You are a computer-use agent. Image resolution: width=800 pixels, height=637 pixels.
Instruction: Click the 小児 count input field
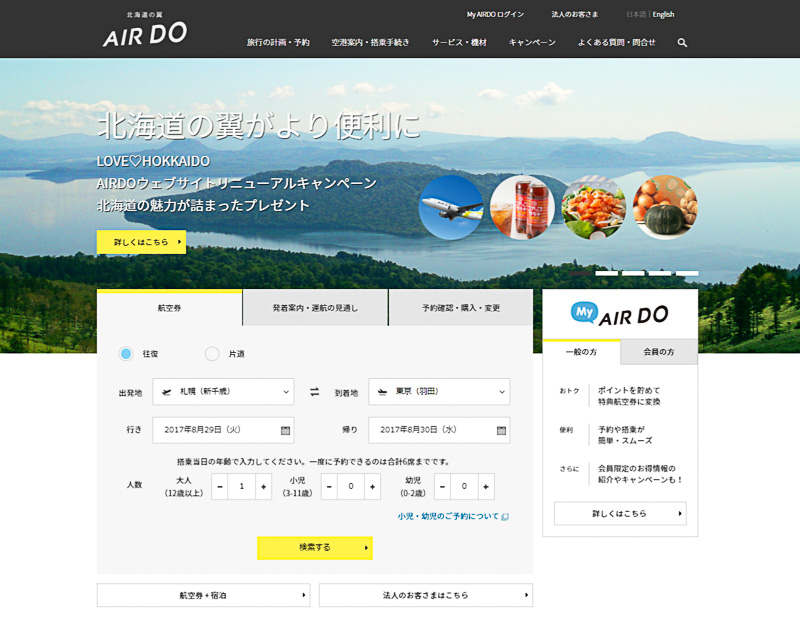tap(351, 487)
